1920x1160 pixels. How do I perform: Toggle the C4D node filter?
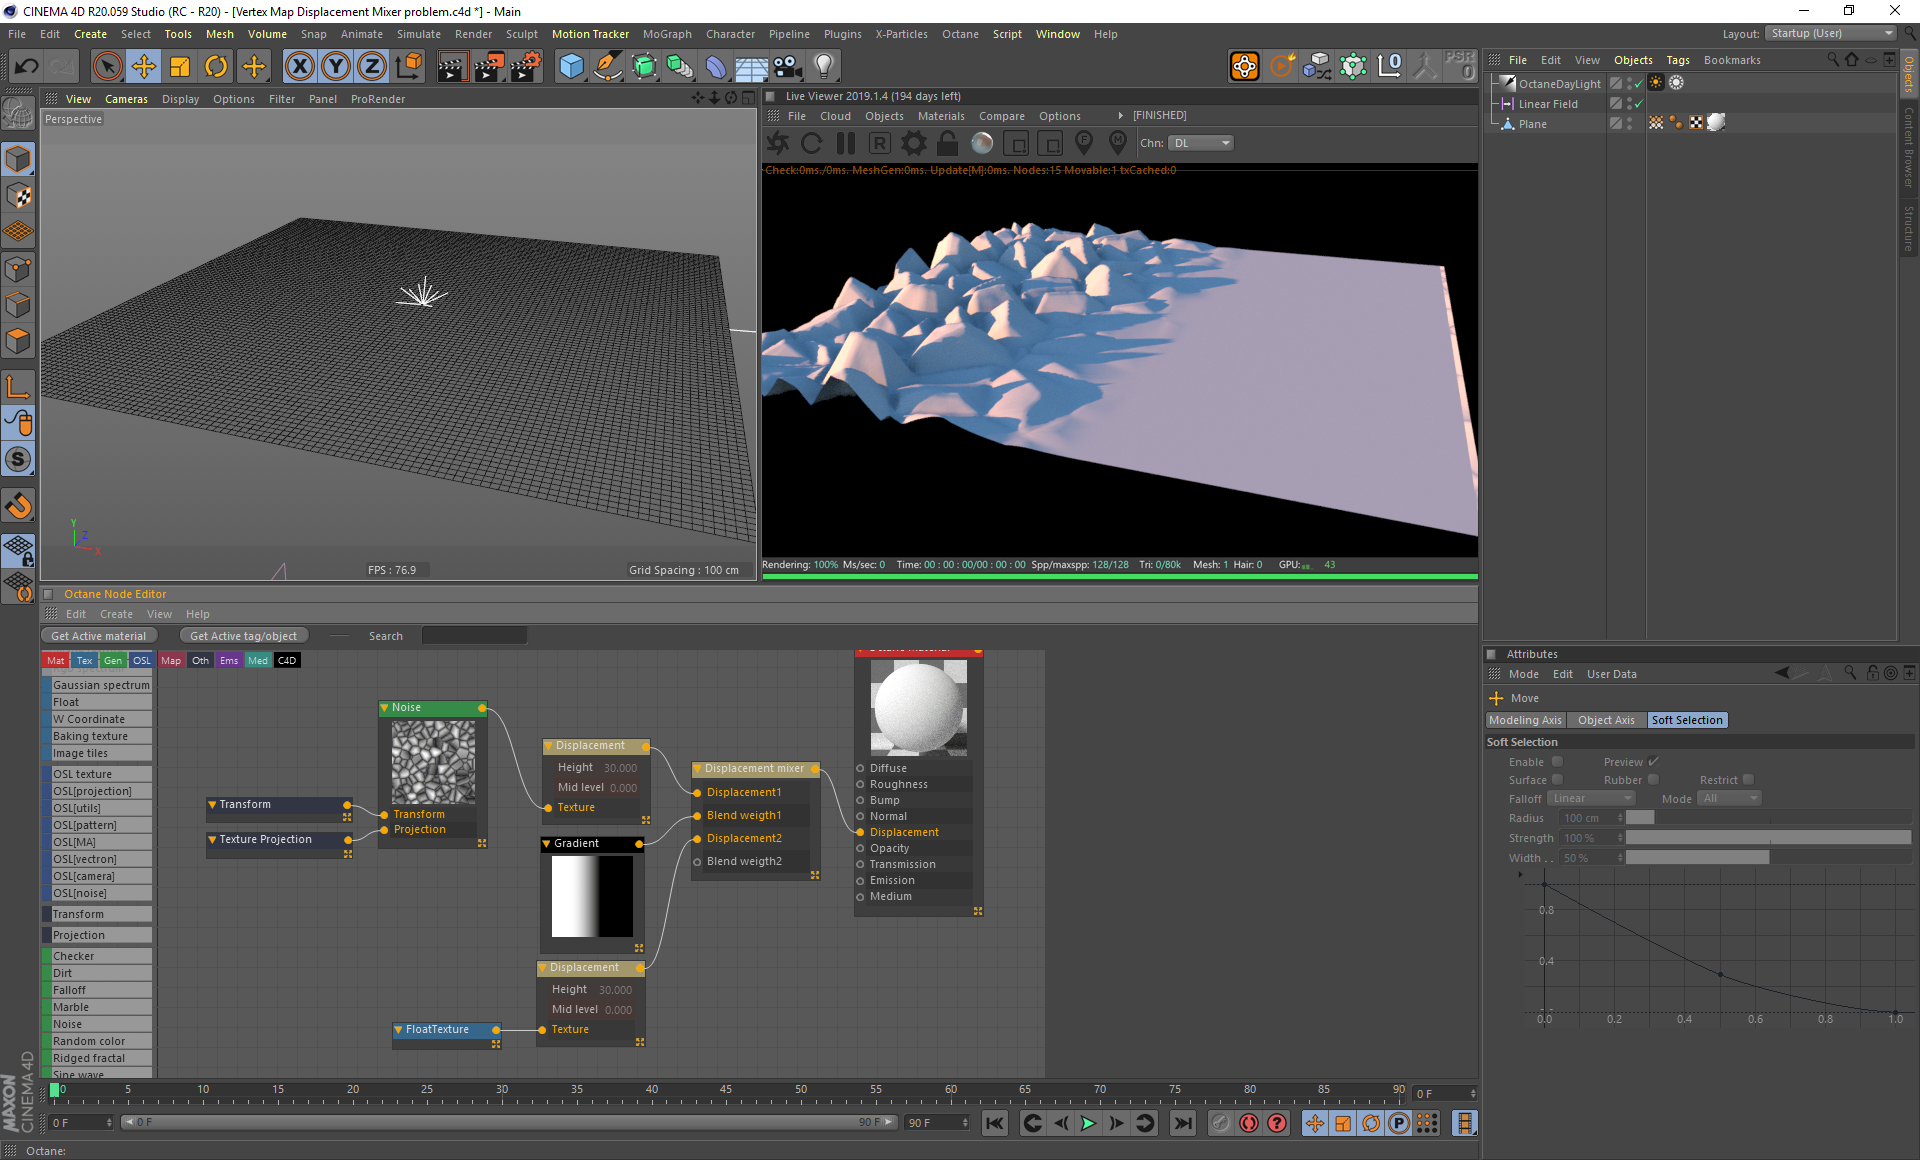click(287, 660)
